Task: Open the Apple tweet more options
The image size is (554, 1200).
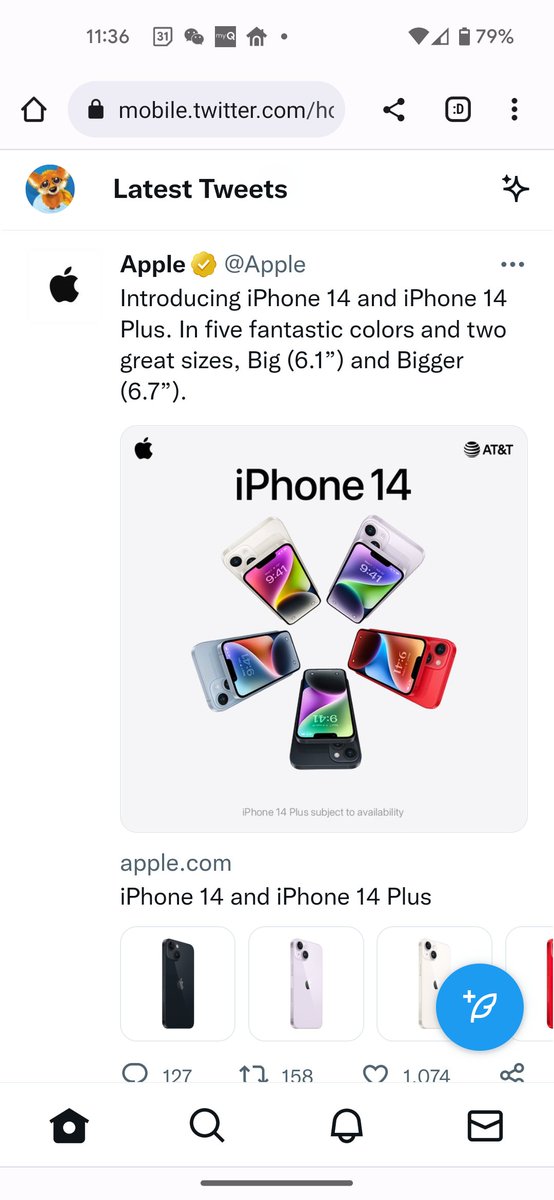Action: 512,265
